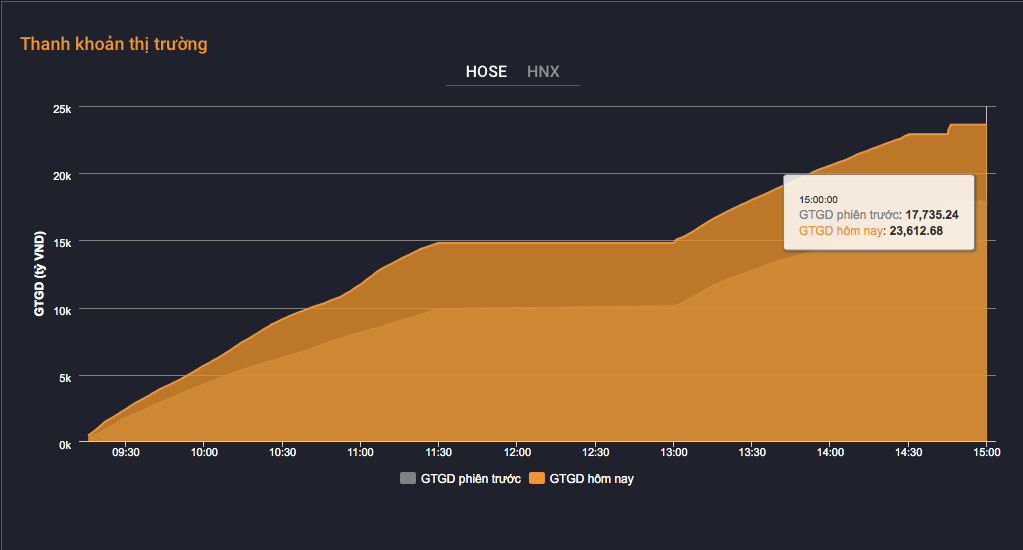Click the gray GTGD phiên trước legend swatch
This screenshot has height=550, width=1023.
407,479
